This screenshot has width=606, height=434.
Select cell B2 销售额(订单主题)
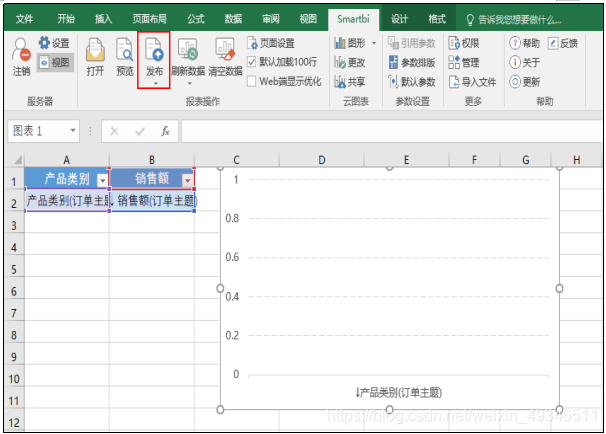[x=152, y=200]
